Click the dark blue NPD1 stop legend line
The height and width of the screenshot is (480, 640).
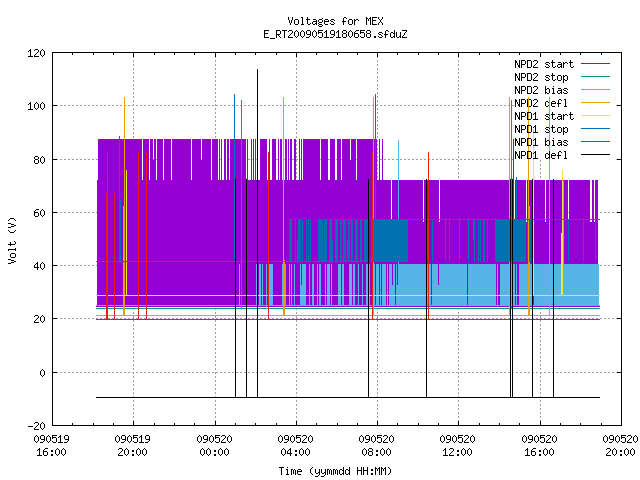(x=596, y=129)
